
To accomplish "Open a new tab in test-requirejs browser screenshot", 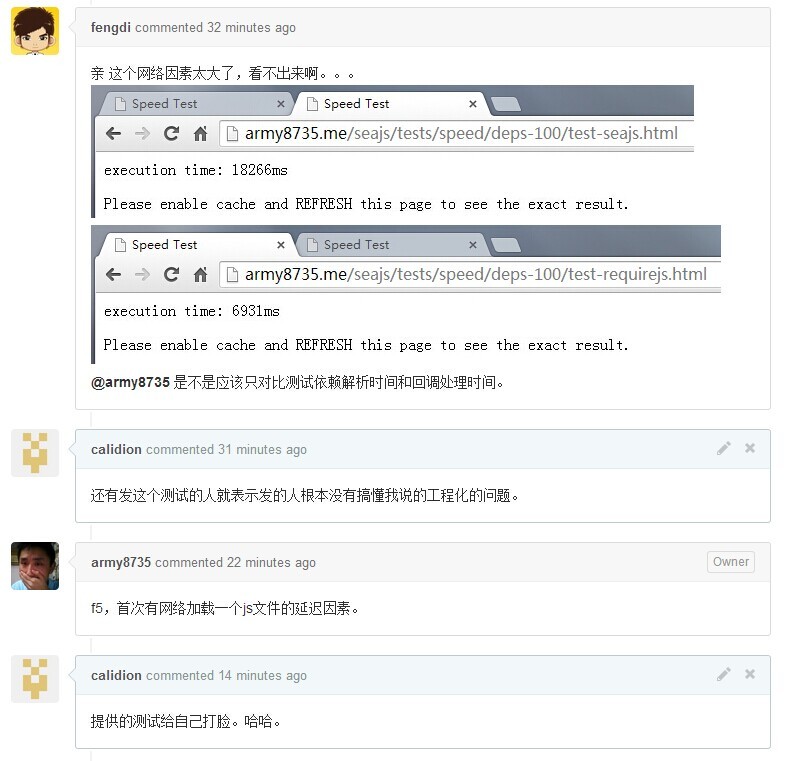I will 506,245.
